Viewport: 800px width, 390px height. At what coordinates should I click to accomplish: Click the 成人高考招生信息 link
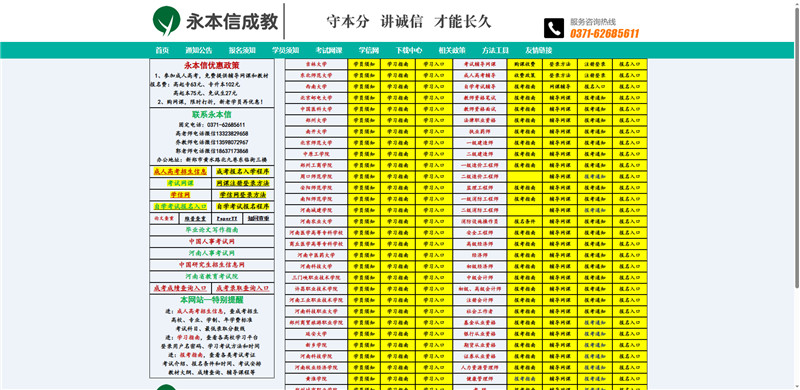[x=180, y=172]
